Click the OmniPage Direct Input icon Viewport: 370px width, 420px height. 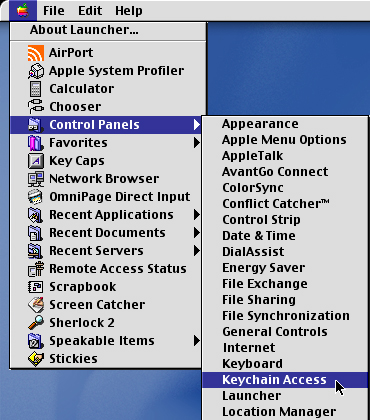(x=36, y=197)
